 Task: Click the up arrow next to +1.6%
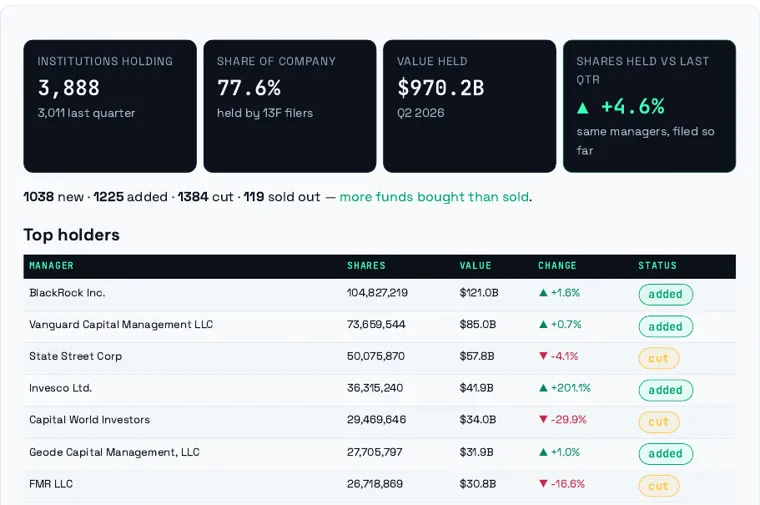pos(543,293)
